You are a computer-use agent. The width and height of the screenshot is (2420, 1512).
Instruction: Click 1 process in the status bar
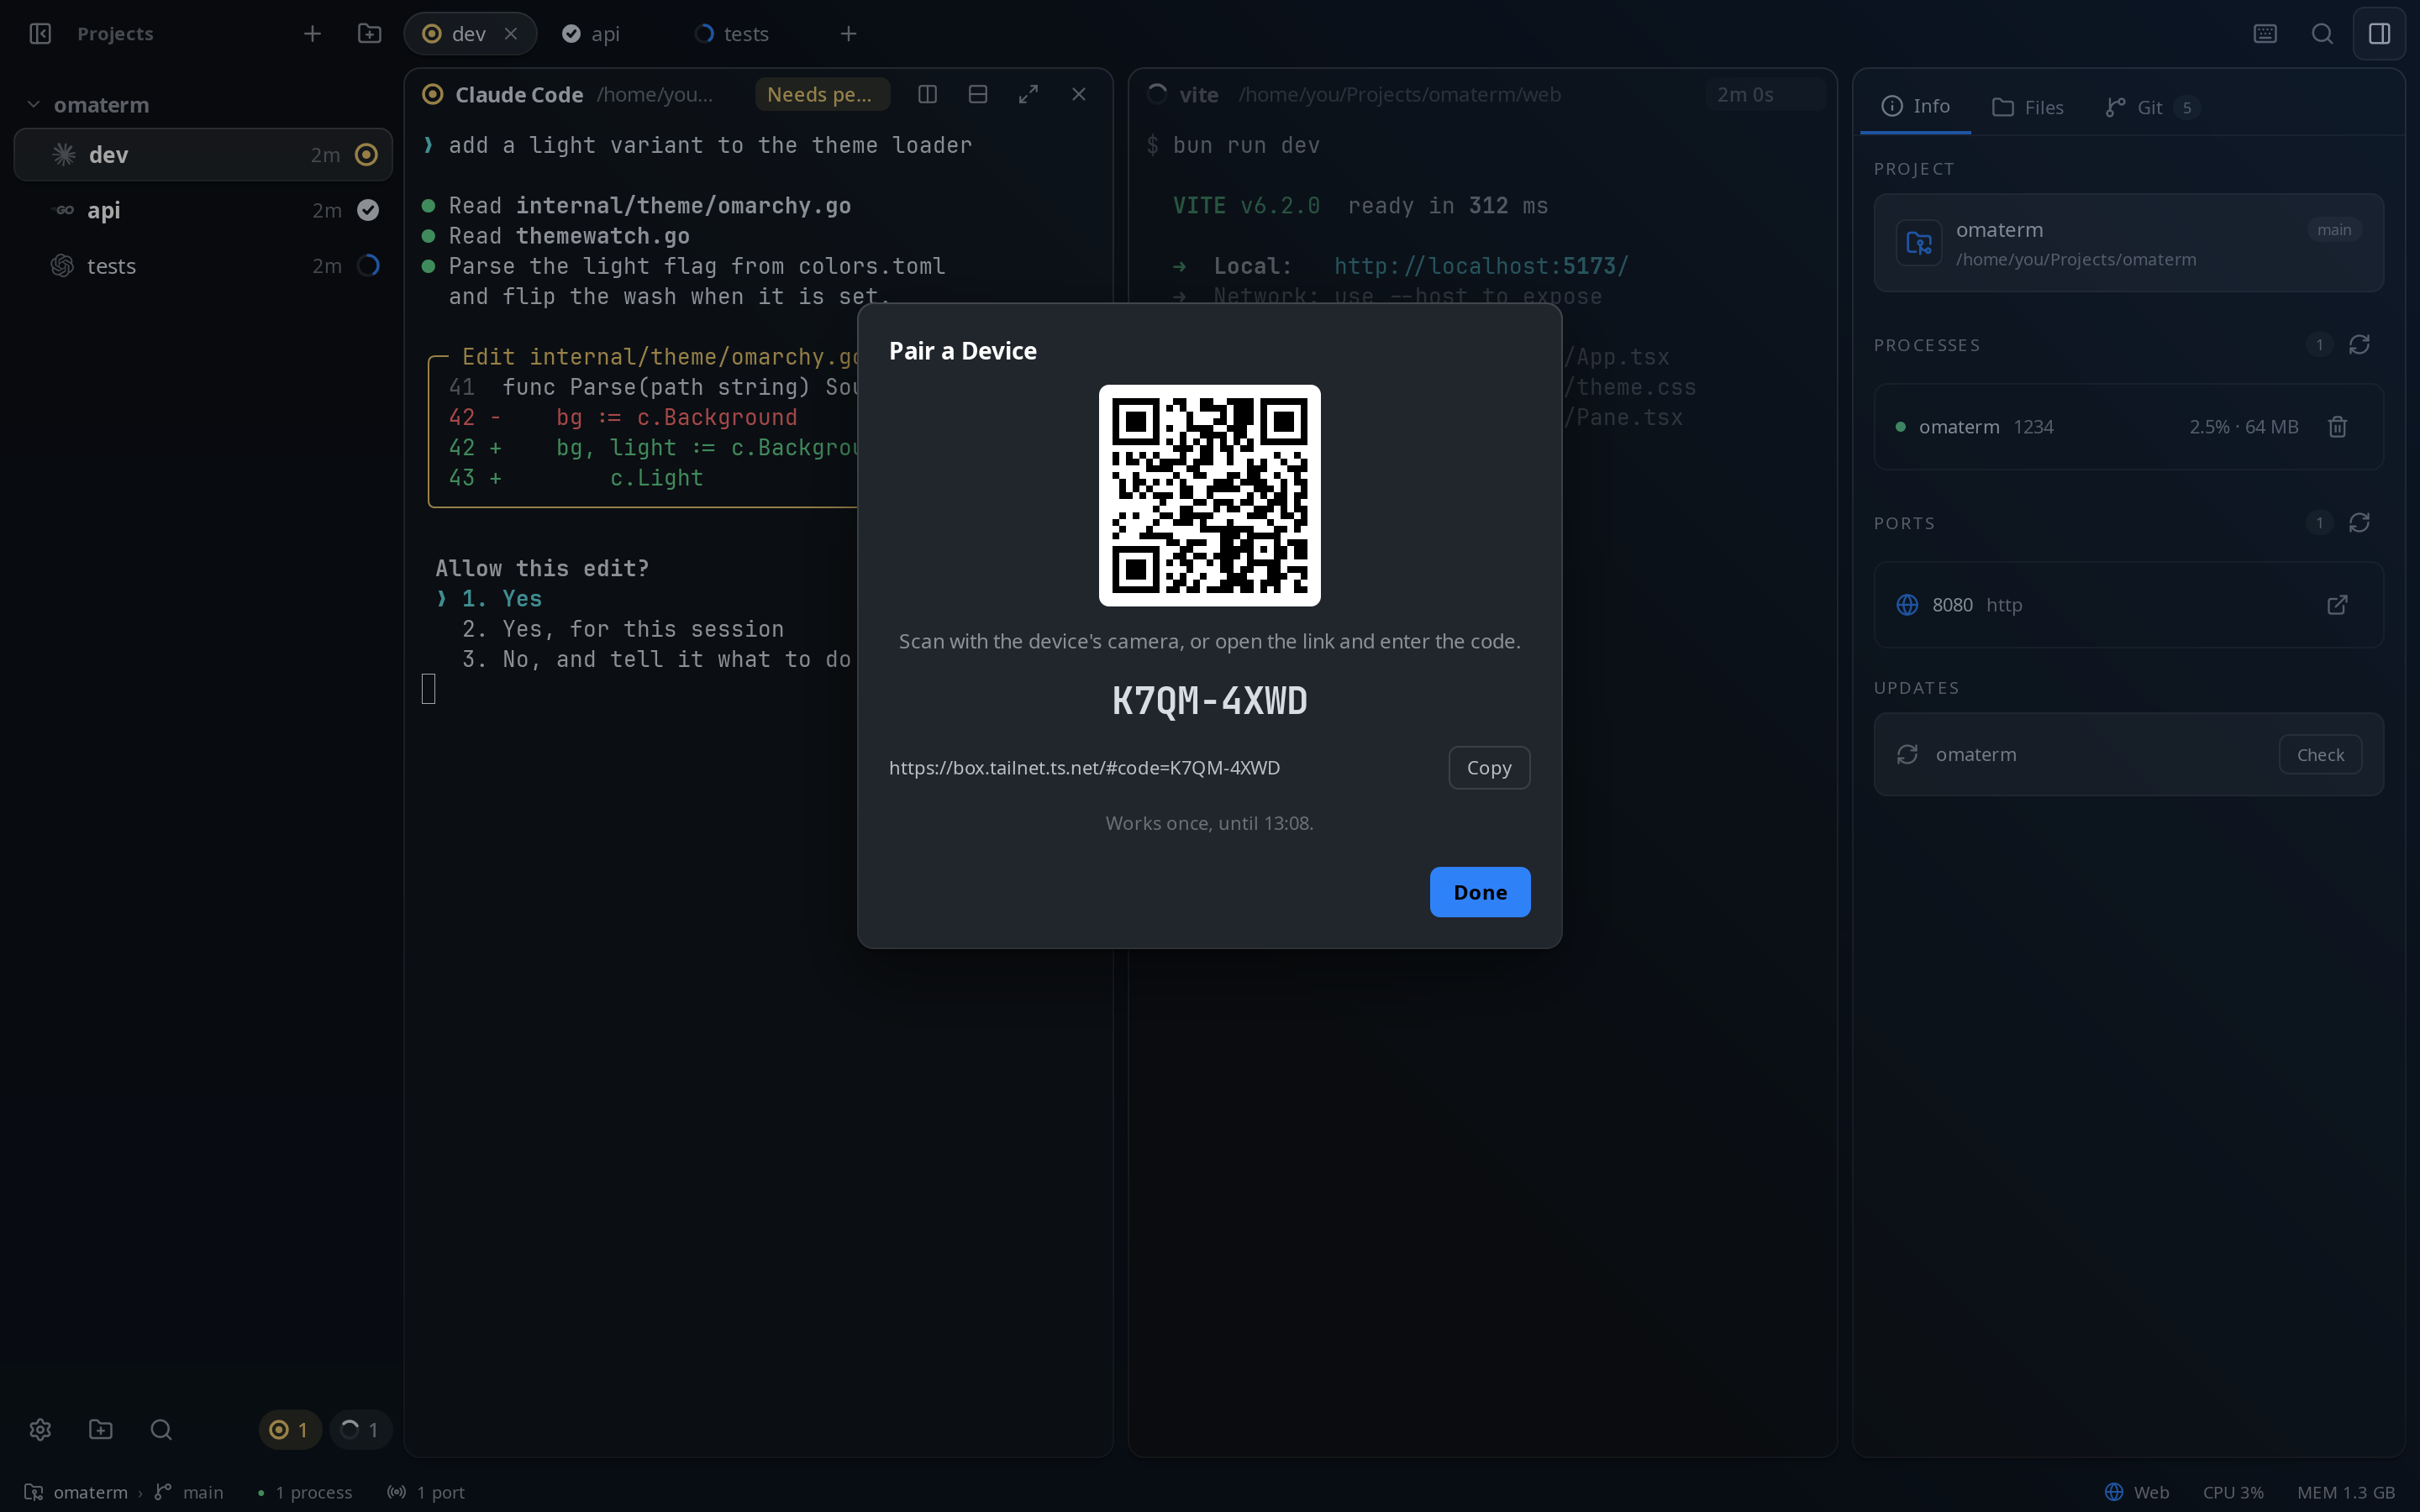point(304,1492)
